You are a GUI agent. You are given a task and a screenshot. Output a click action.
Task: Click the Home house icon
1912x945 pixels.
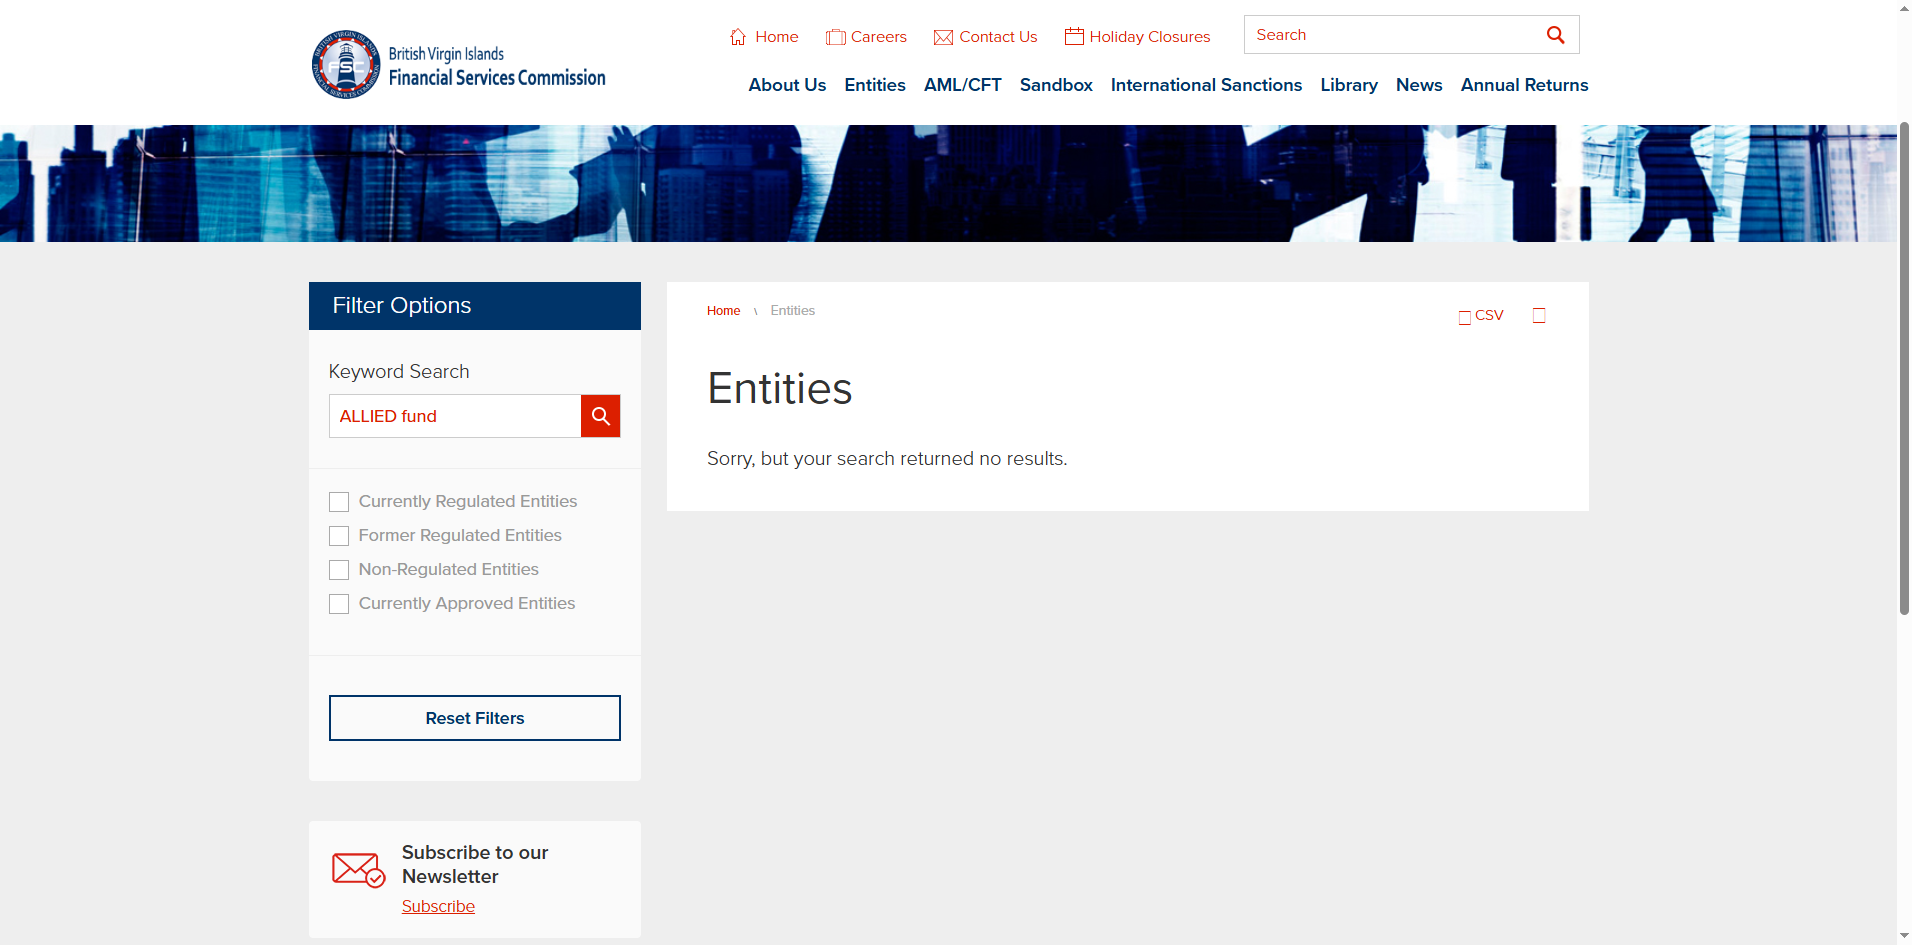tap(738, 37)
